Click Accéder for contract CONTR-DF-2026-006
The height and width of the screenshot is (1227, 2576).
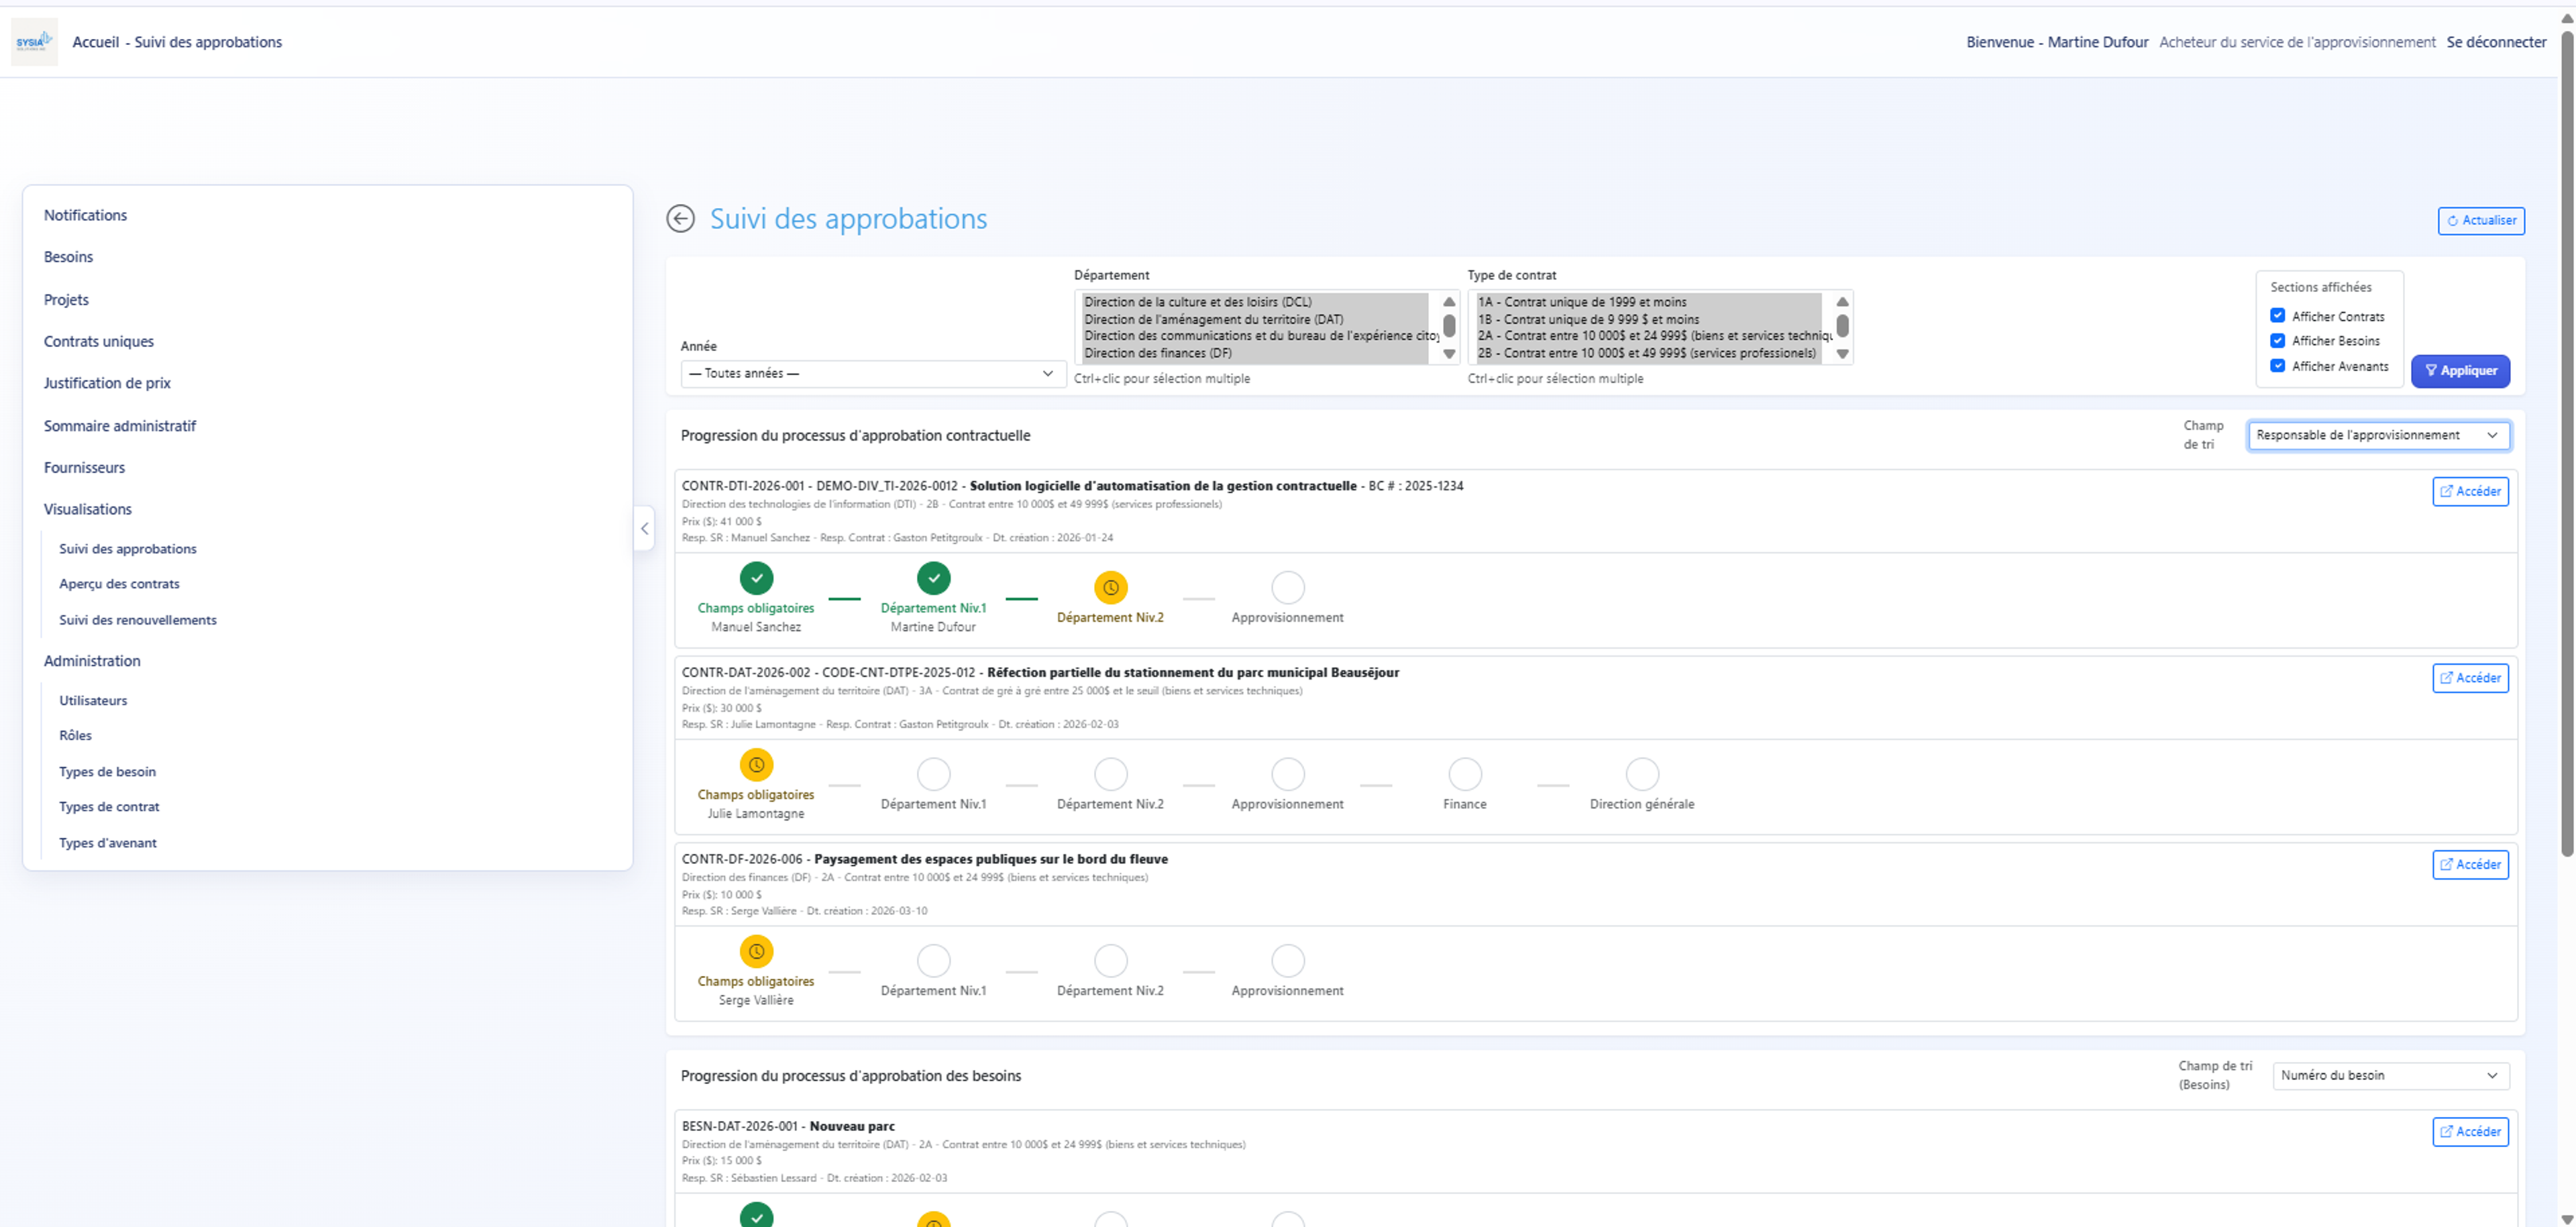pos(2470,865)
